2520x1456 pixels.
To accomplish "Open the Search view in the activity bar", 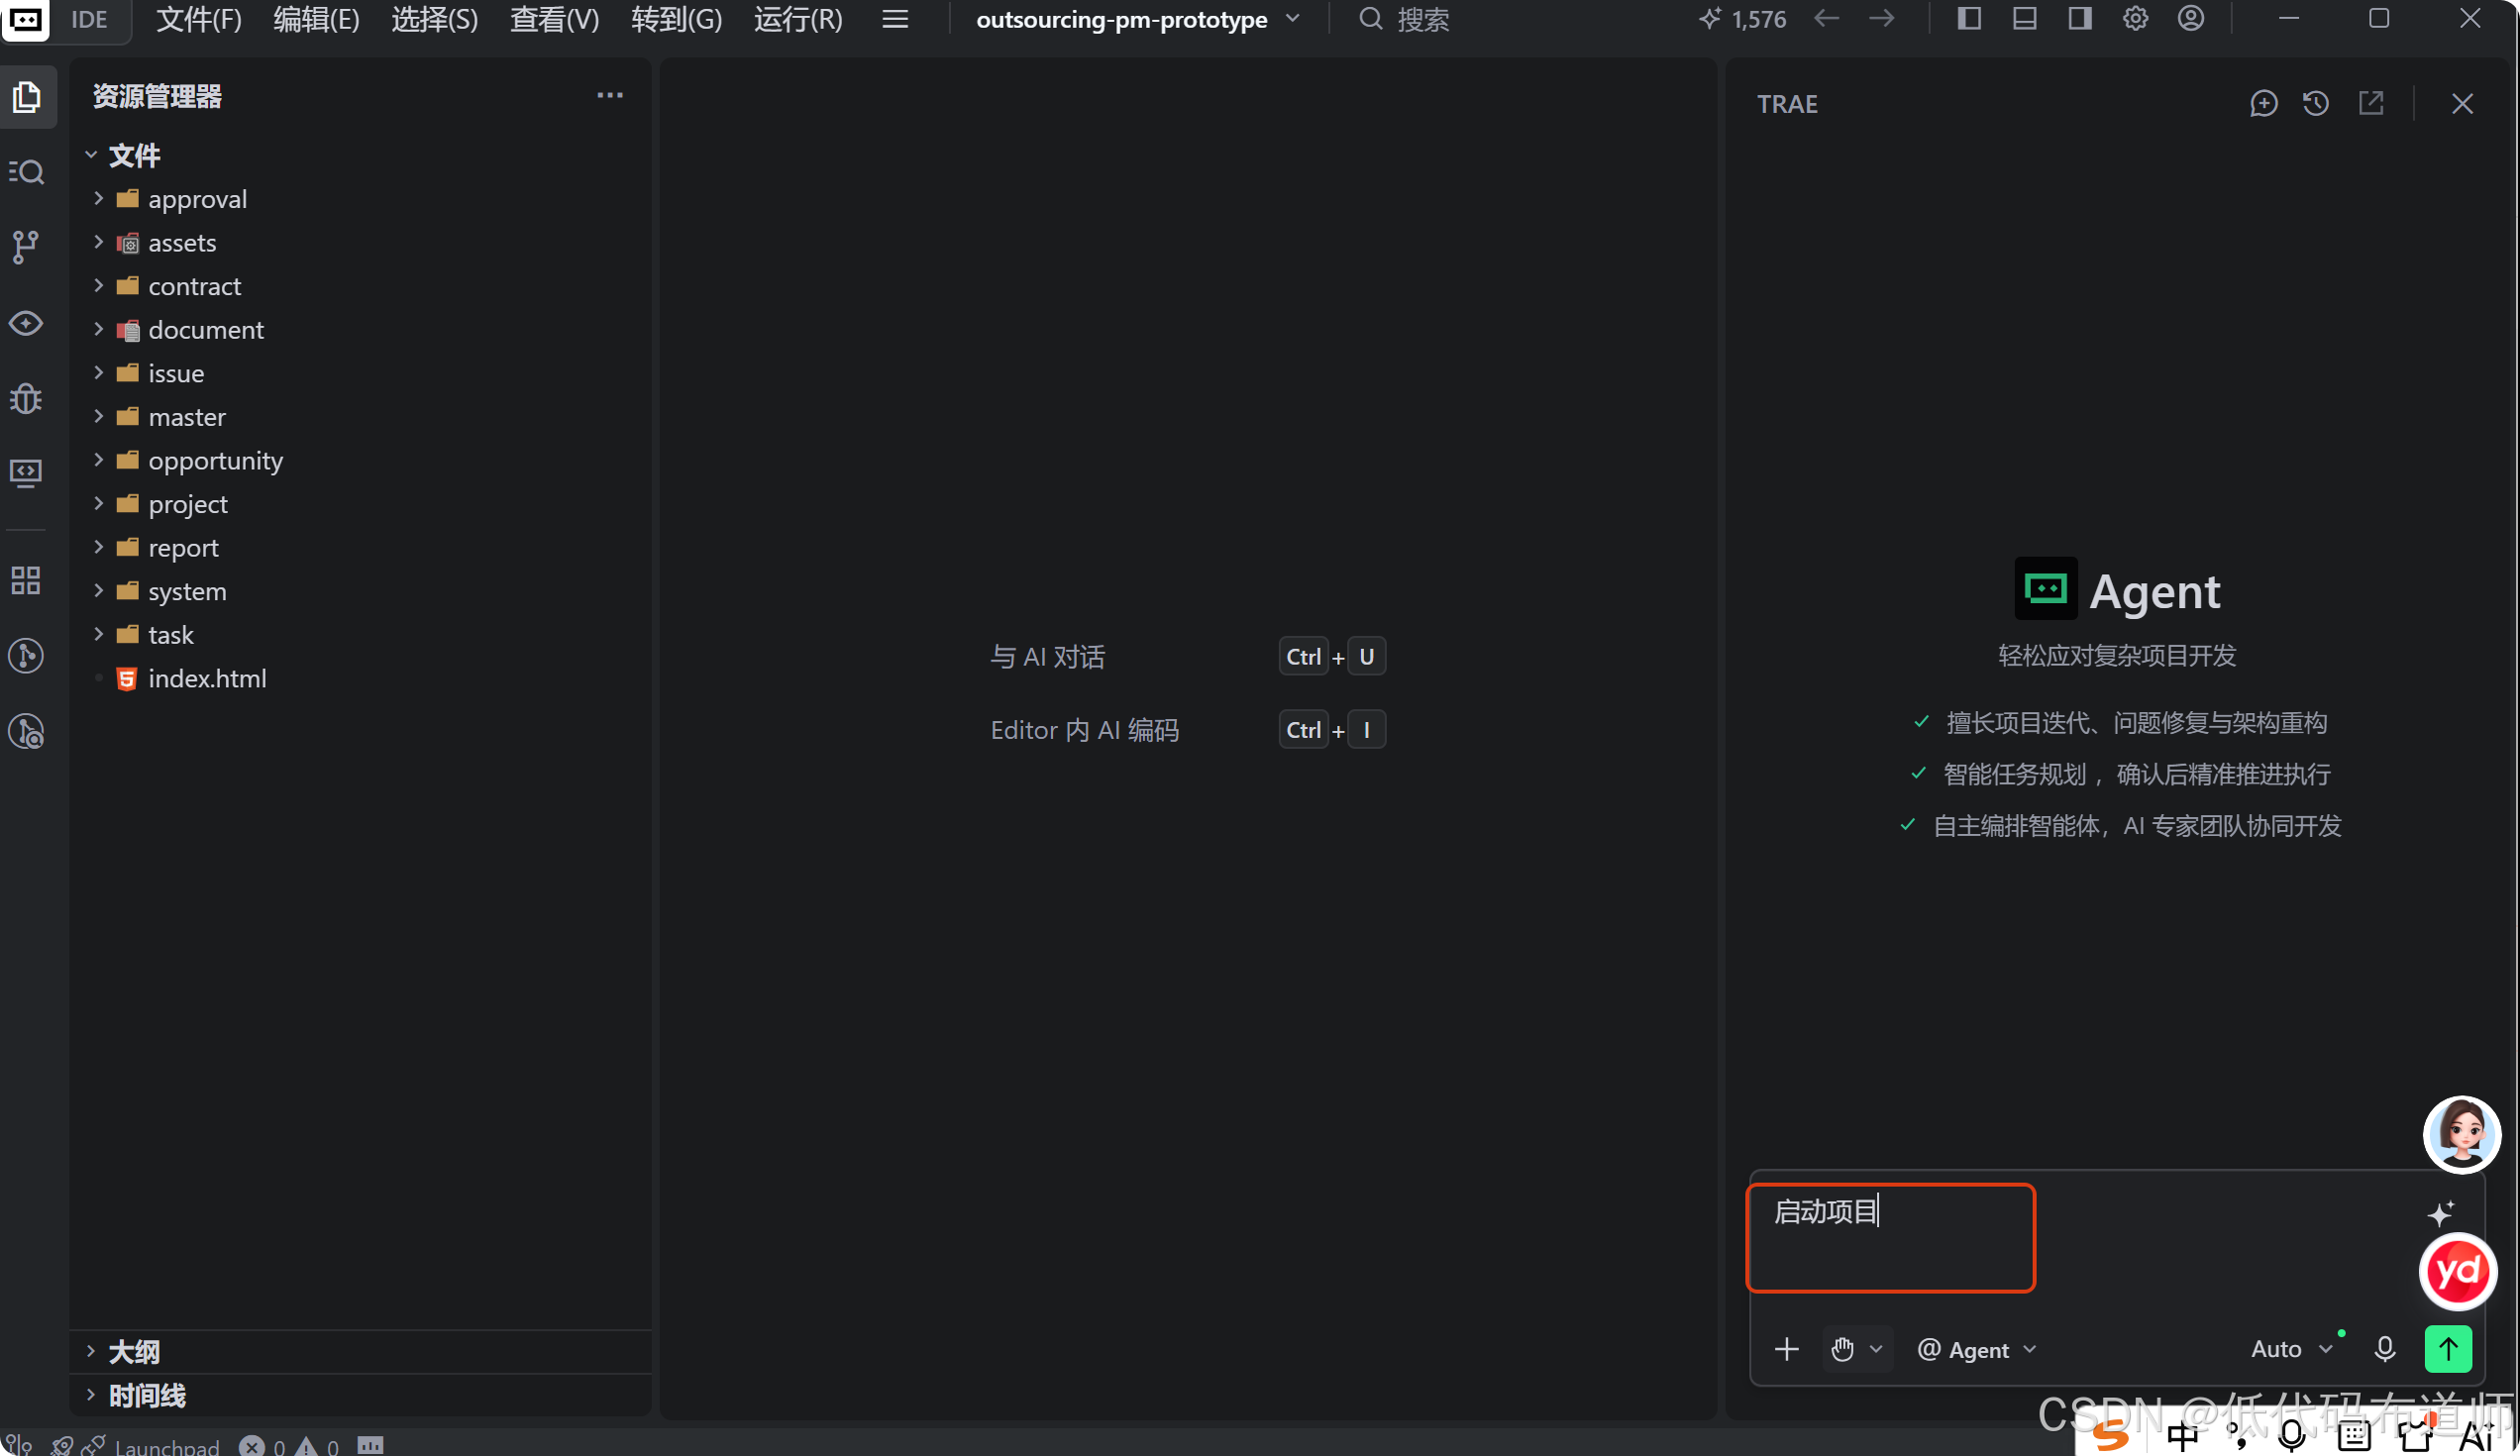I will (27, 172).
